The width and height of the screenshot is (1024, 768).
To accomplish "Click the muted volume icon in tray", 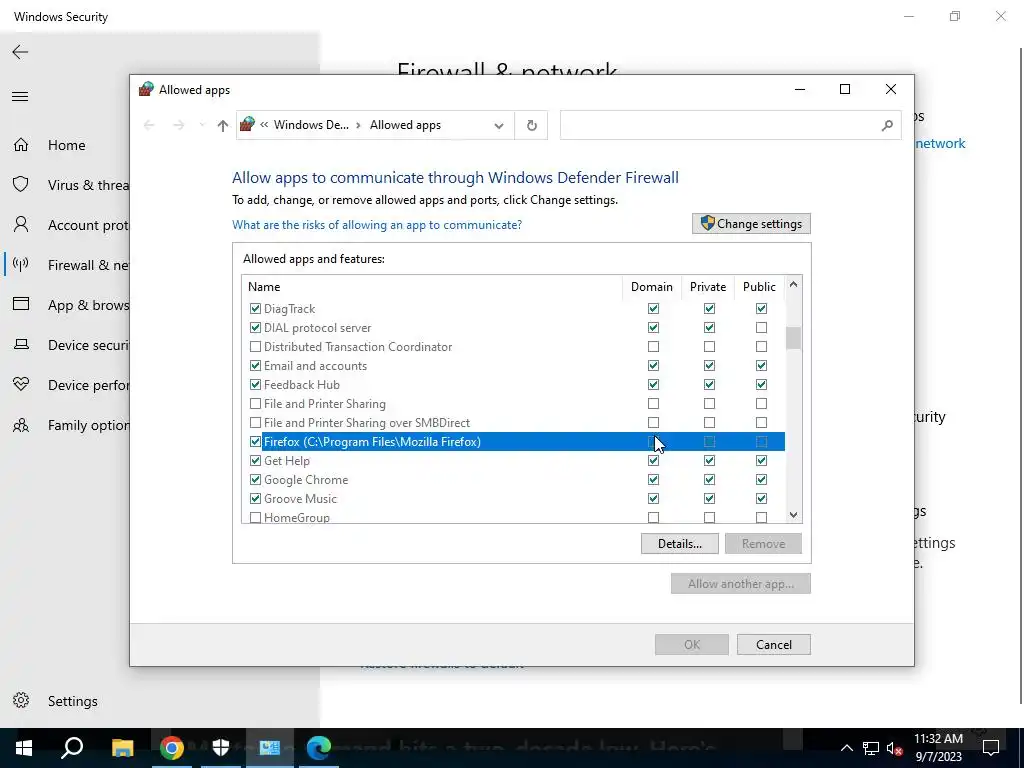I will (895, 748).
